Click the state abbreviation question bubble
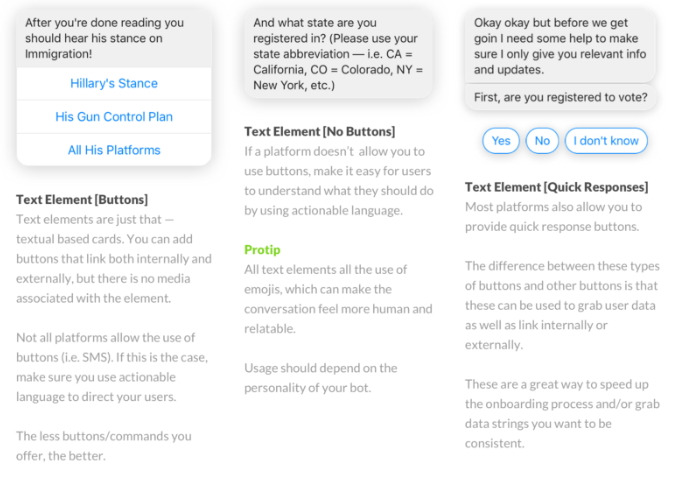Viewport: 681px width, 479px height. click(338, 54)
